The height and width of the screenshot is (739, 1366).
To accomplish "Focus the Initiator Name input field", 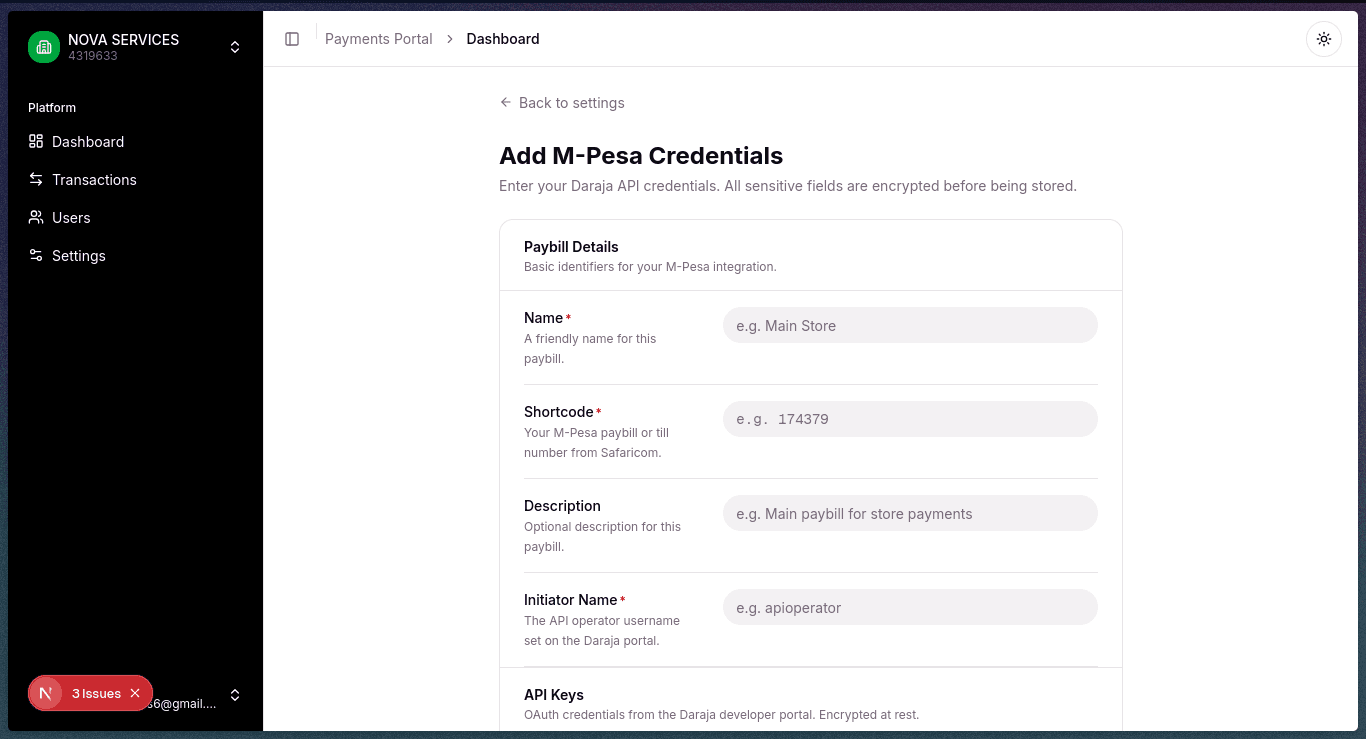I will (910, 607).
